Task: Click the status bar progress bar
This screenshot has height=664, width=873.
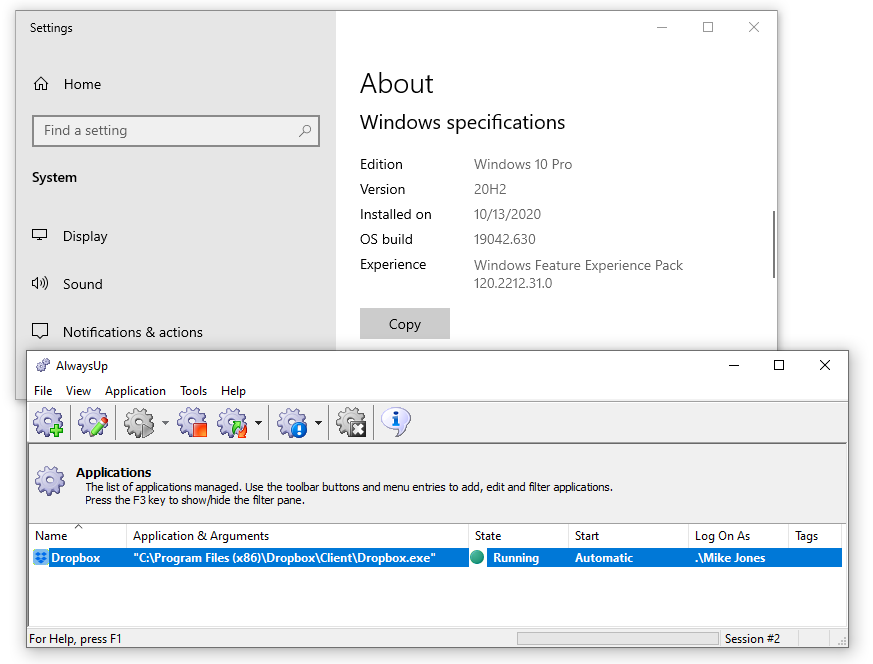Action: (x=617, y=638)
